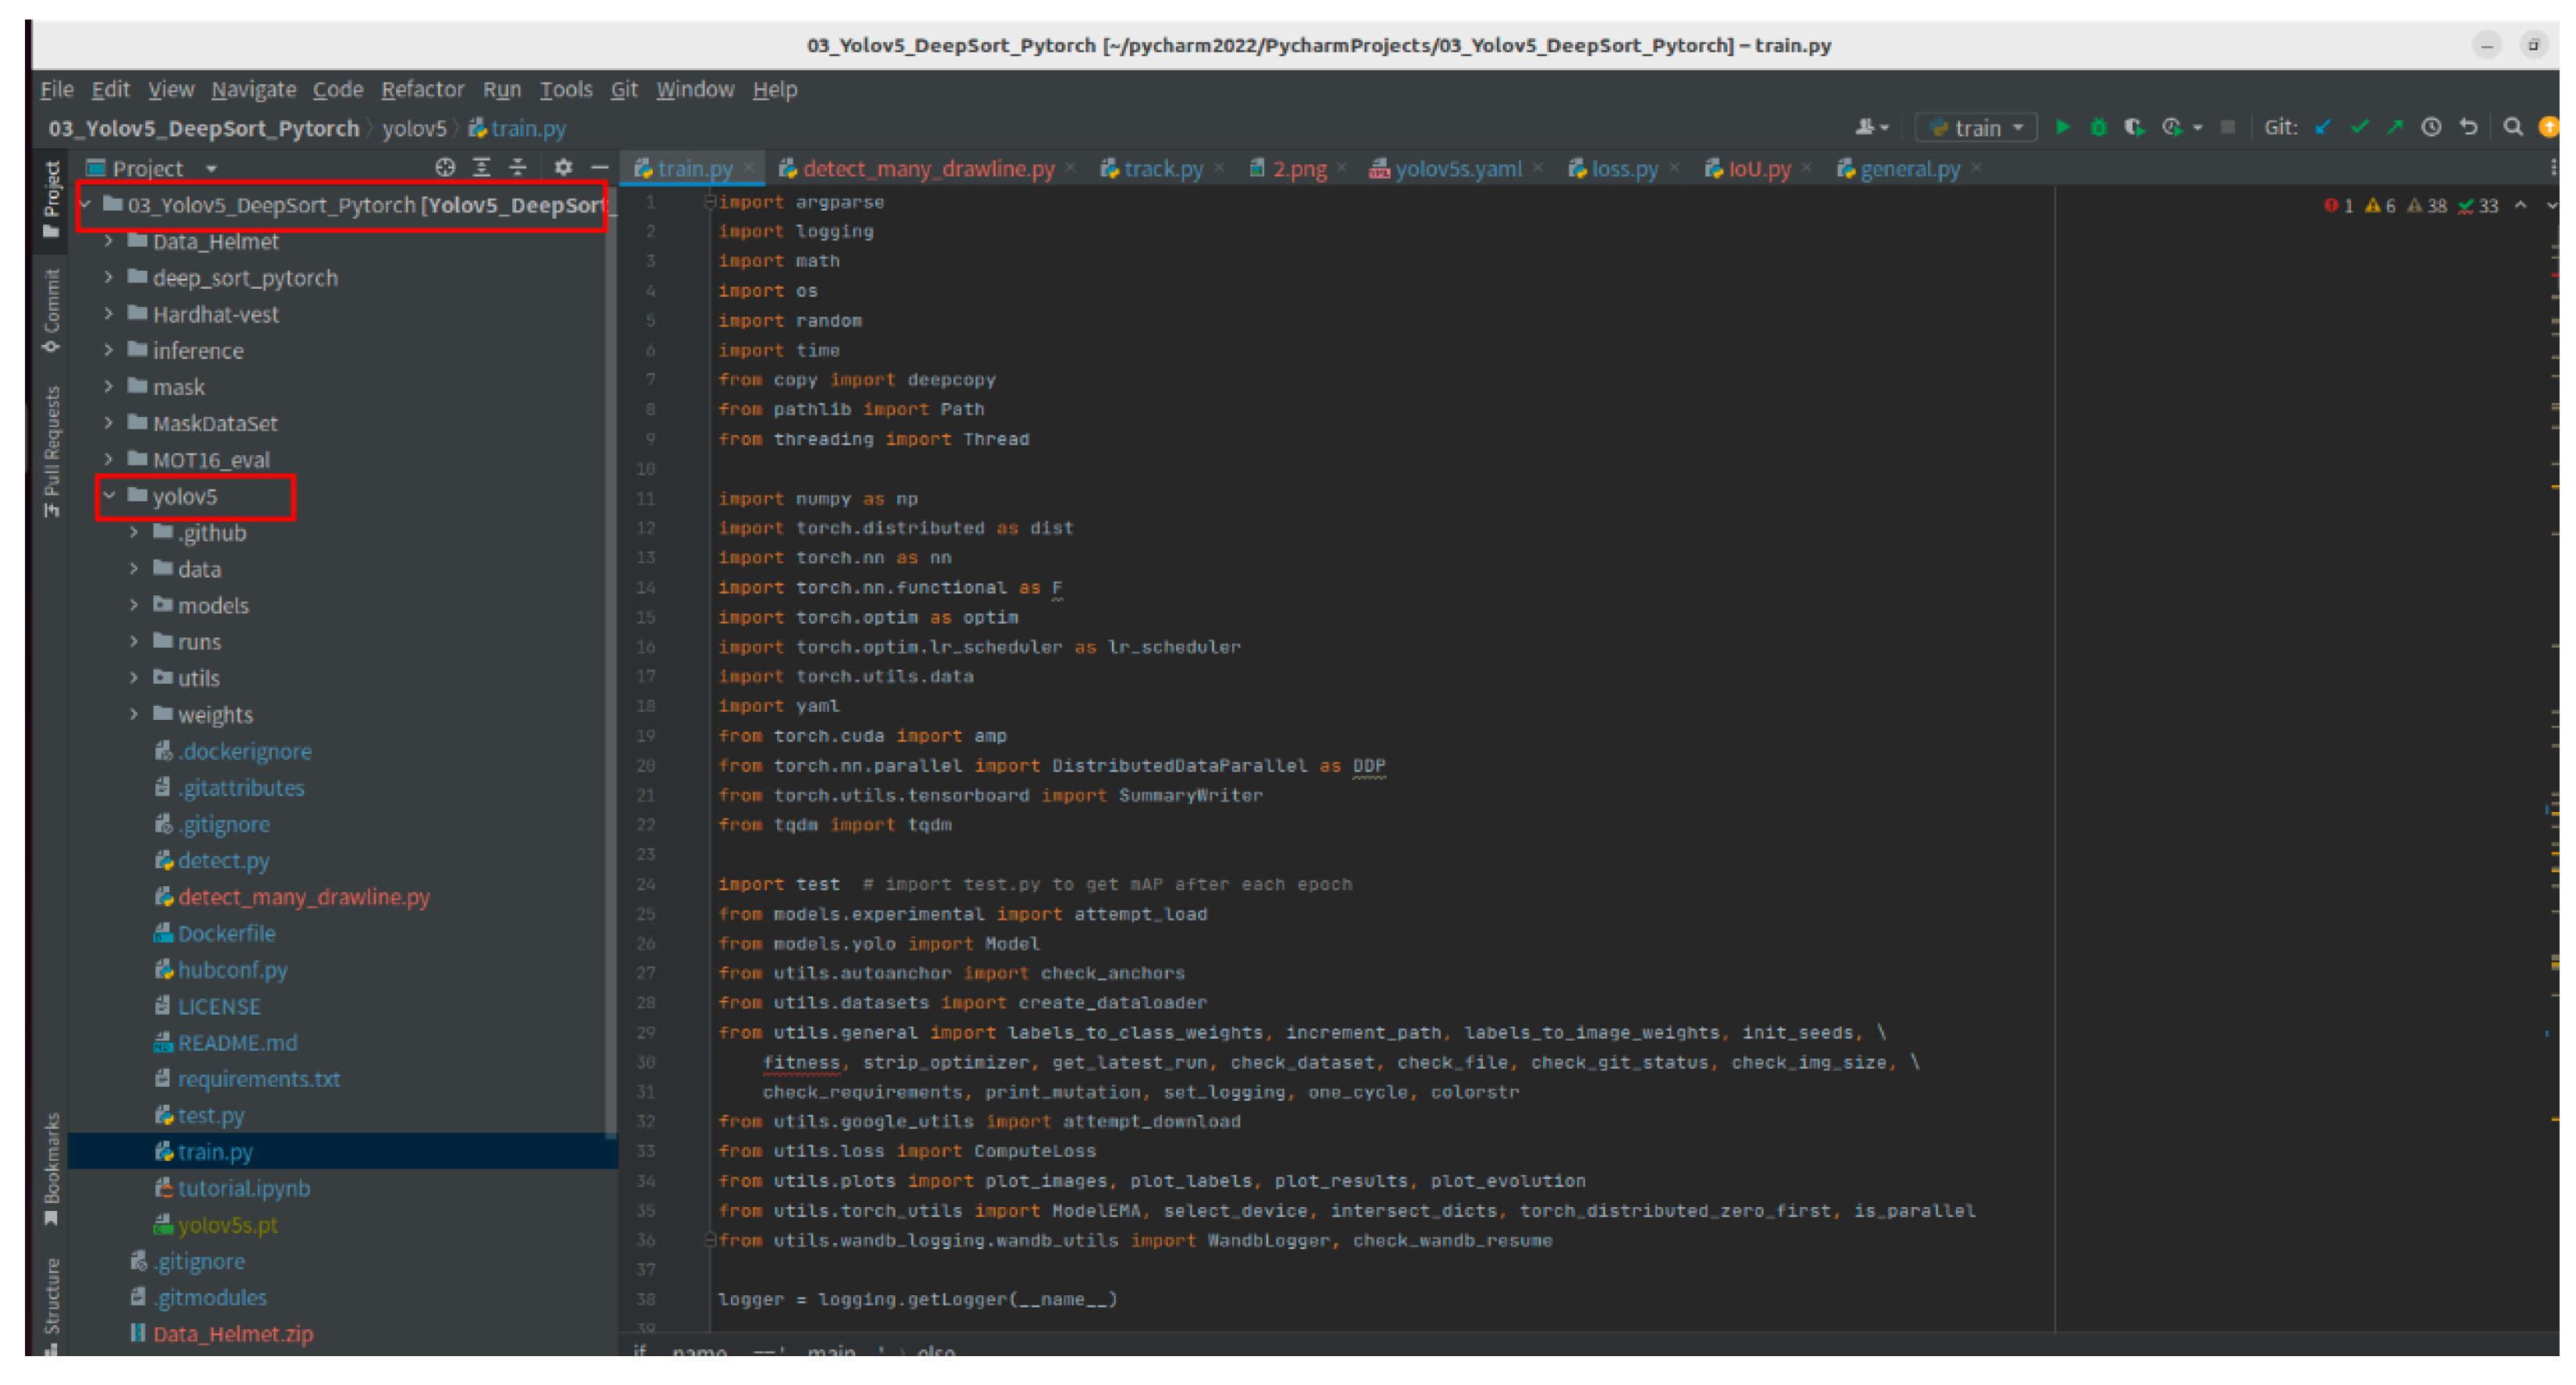Click yolov5 in the breadcrumb path
The height and width of the screenshot is (1385, 2576).
click(415, 128)
